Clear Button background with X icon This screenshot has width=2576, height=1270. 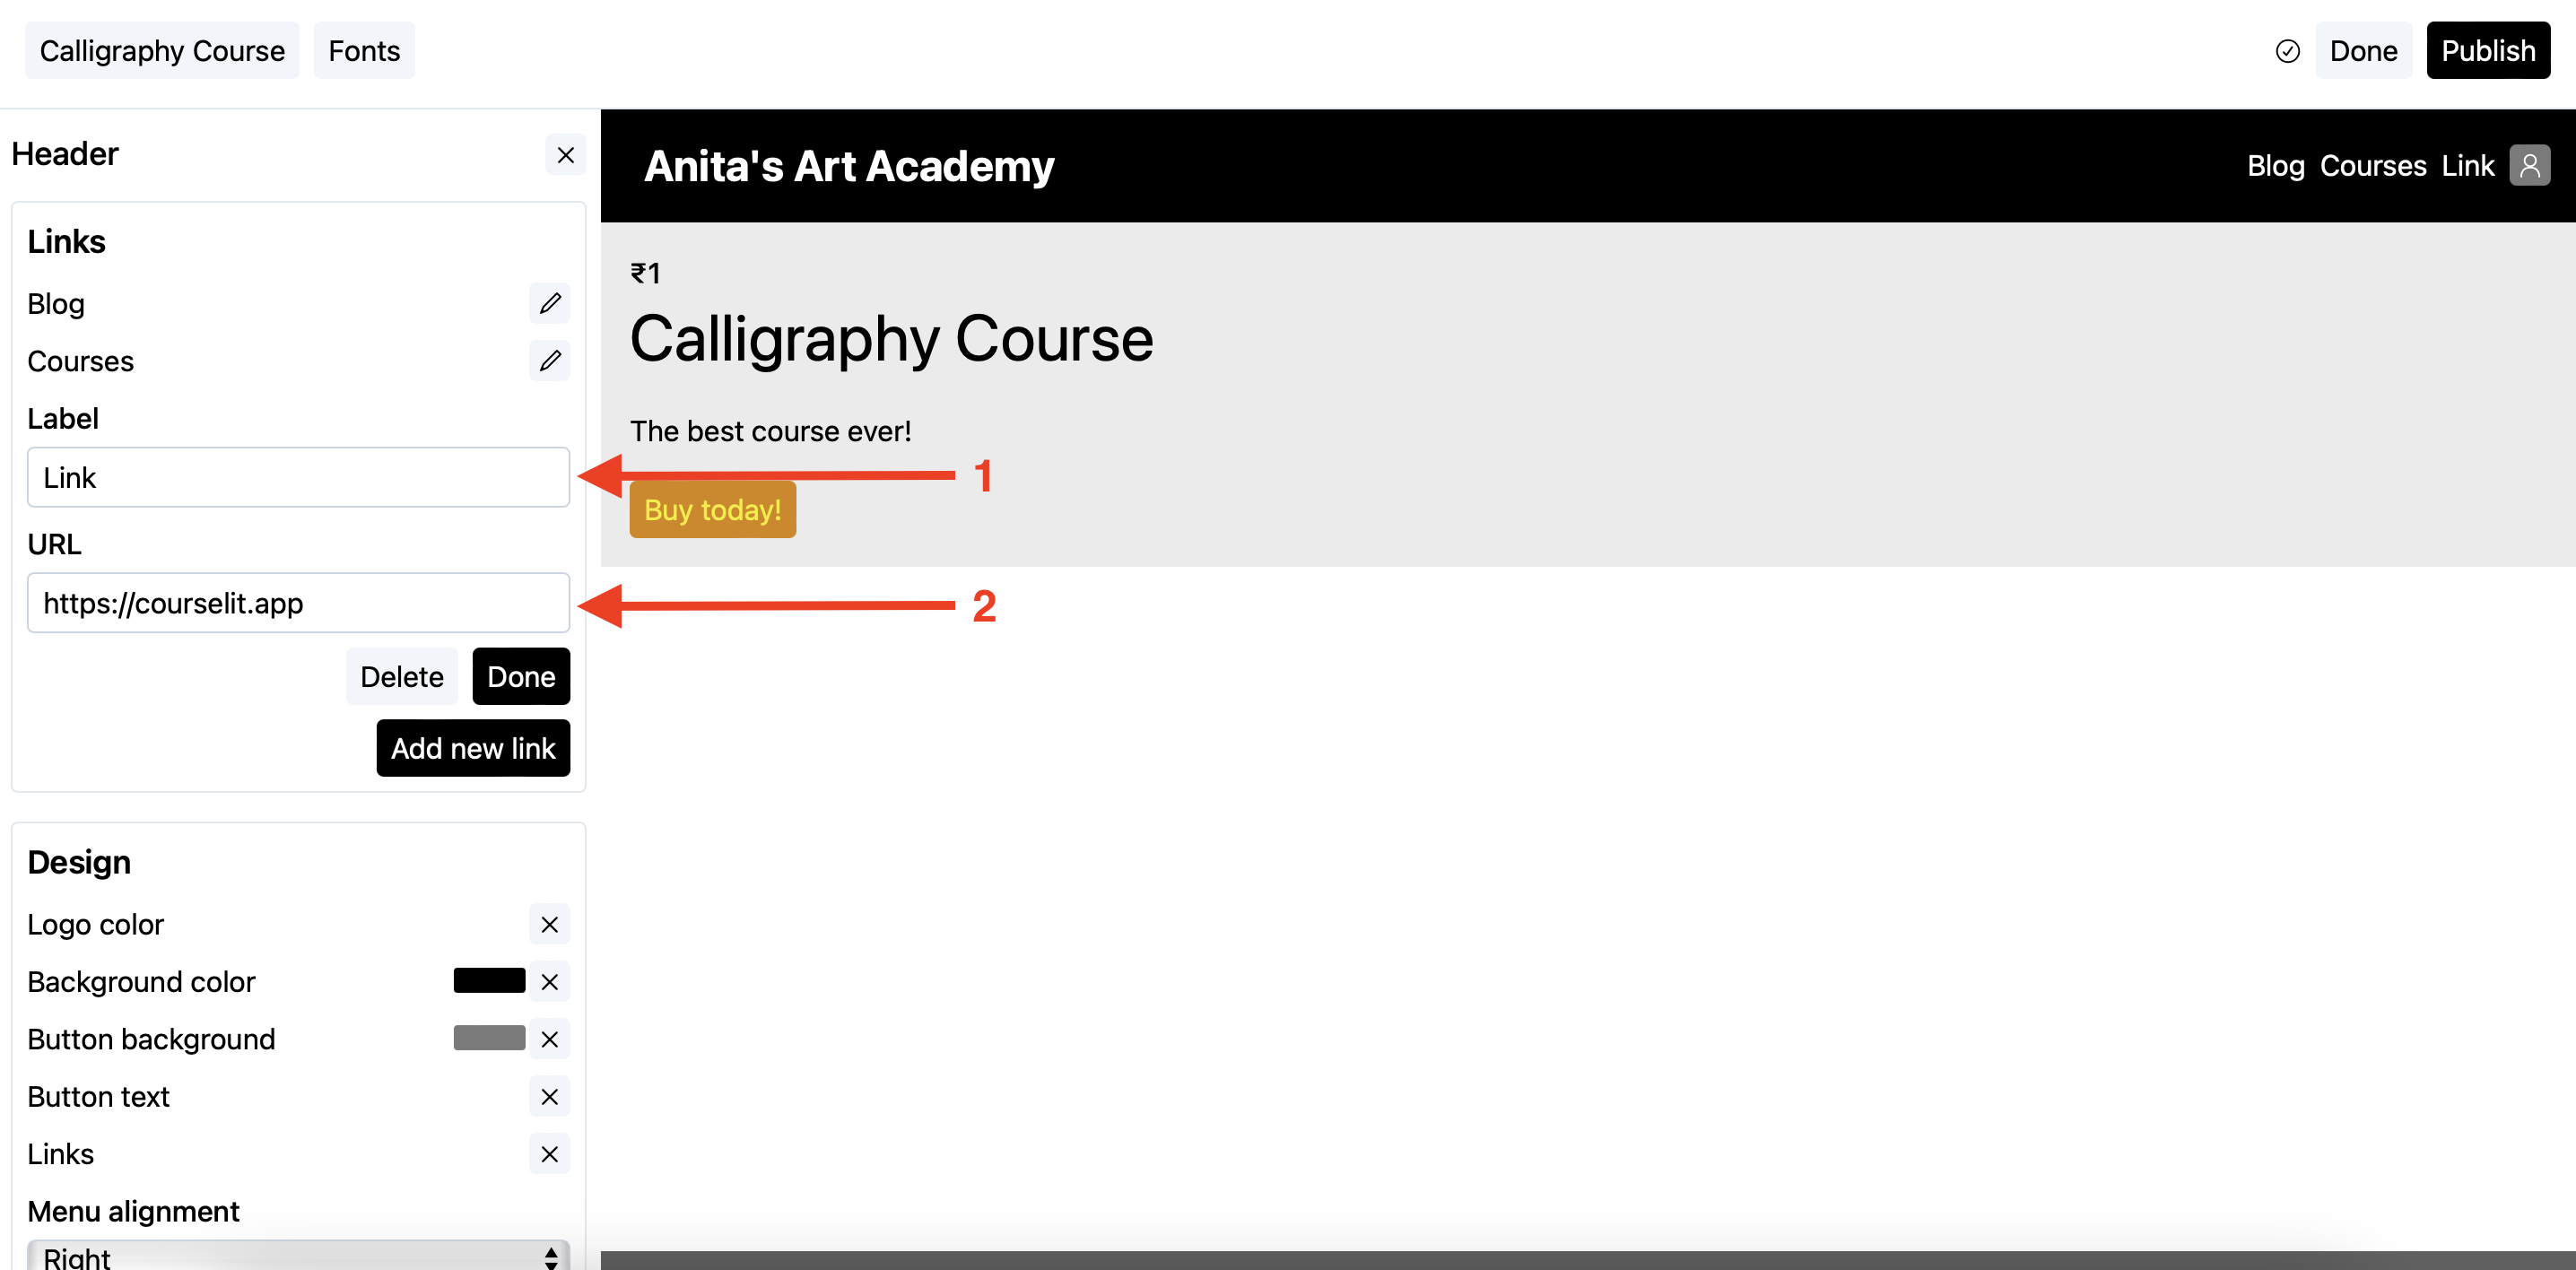point(549,1039)
